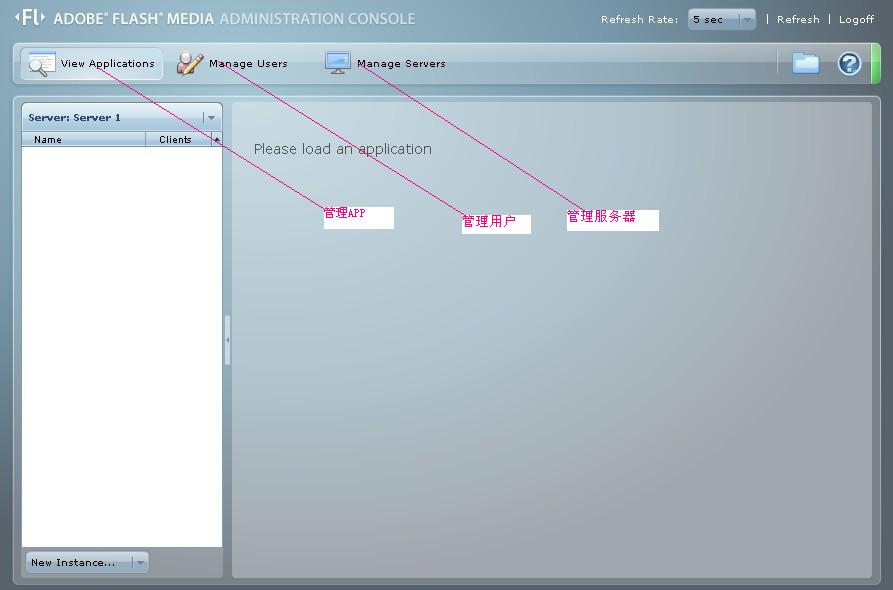Screen dimensions: 893x590
Task: Sort by the Name column header
Action: tap(84, 140)
